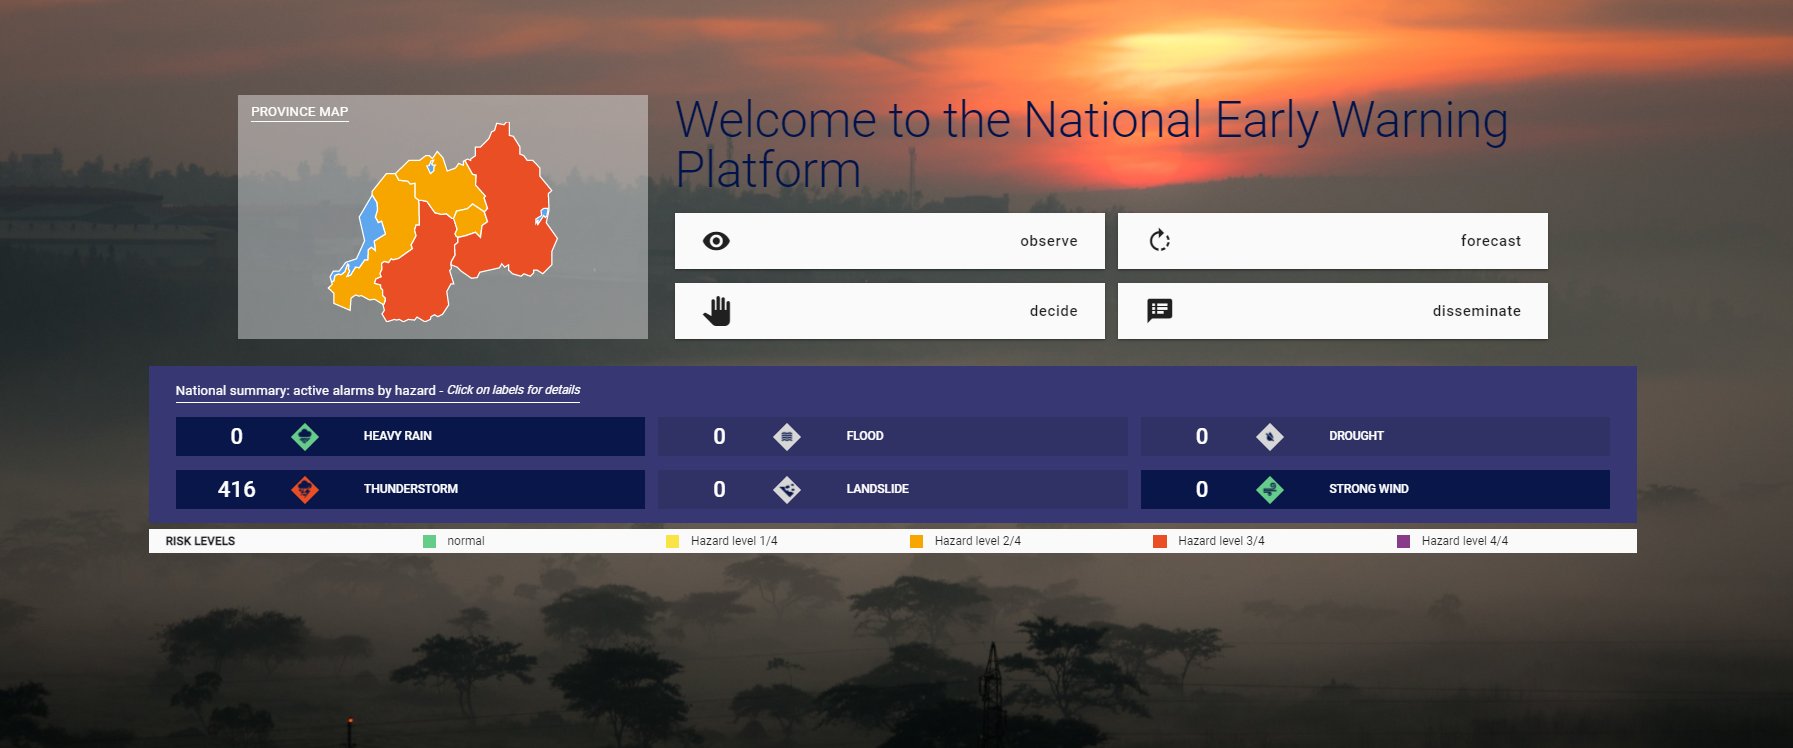Click the circular arrow forecast icon
The width and height of the screenshot is (1793, 748).
(x=1159, y=241)
